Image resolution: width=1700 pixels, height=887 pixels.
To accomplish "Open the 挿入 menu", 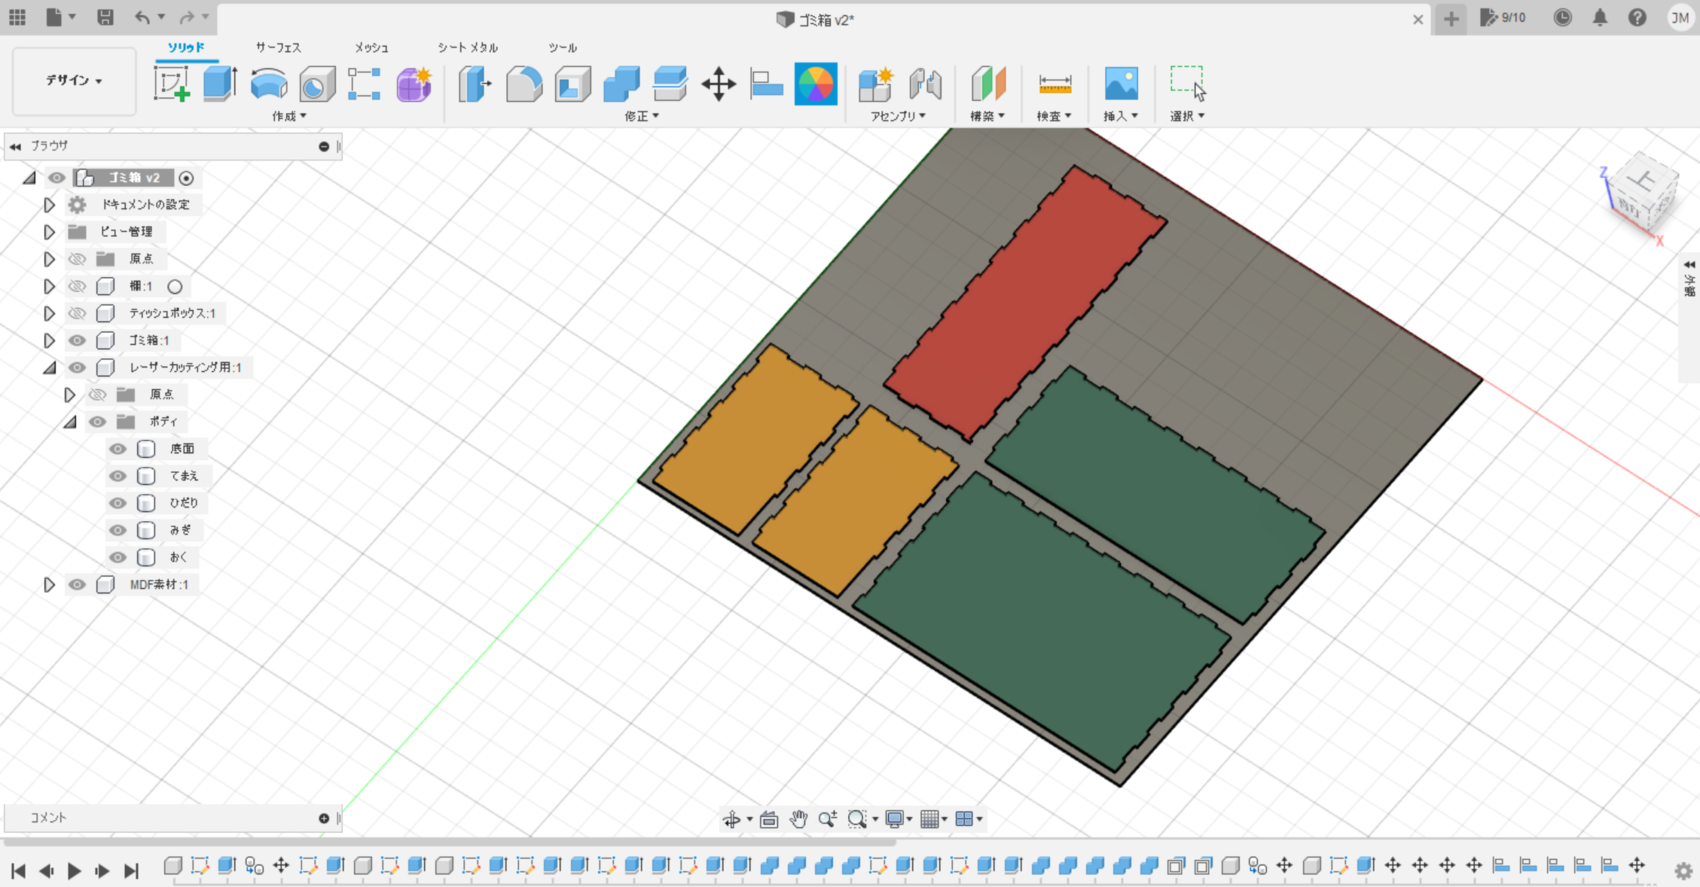I will (1121, 116).
